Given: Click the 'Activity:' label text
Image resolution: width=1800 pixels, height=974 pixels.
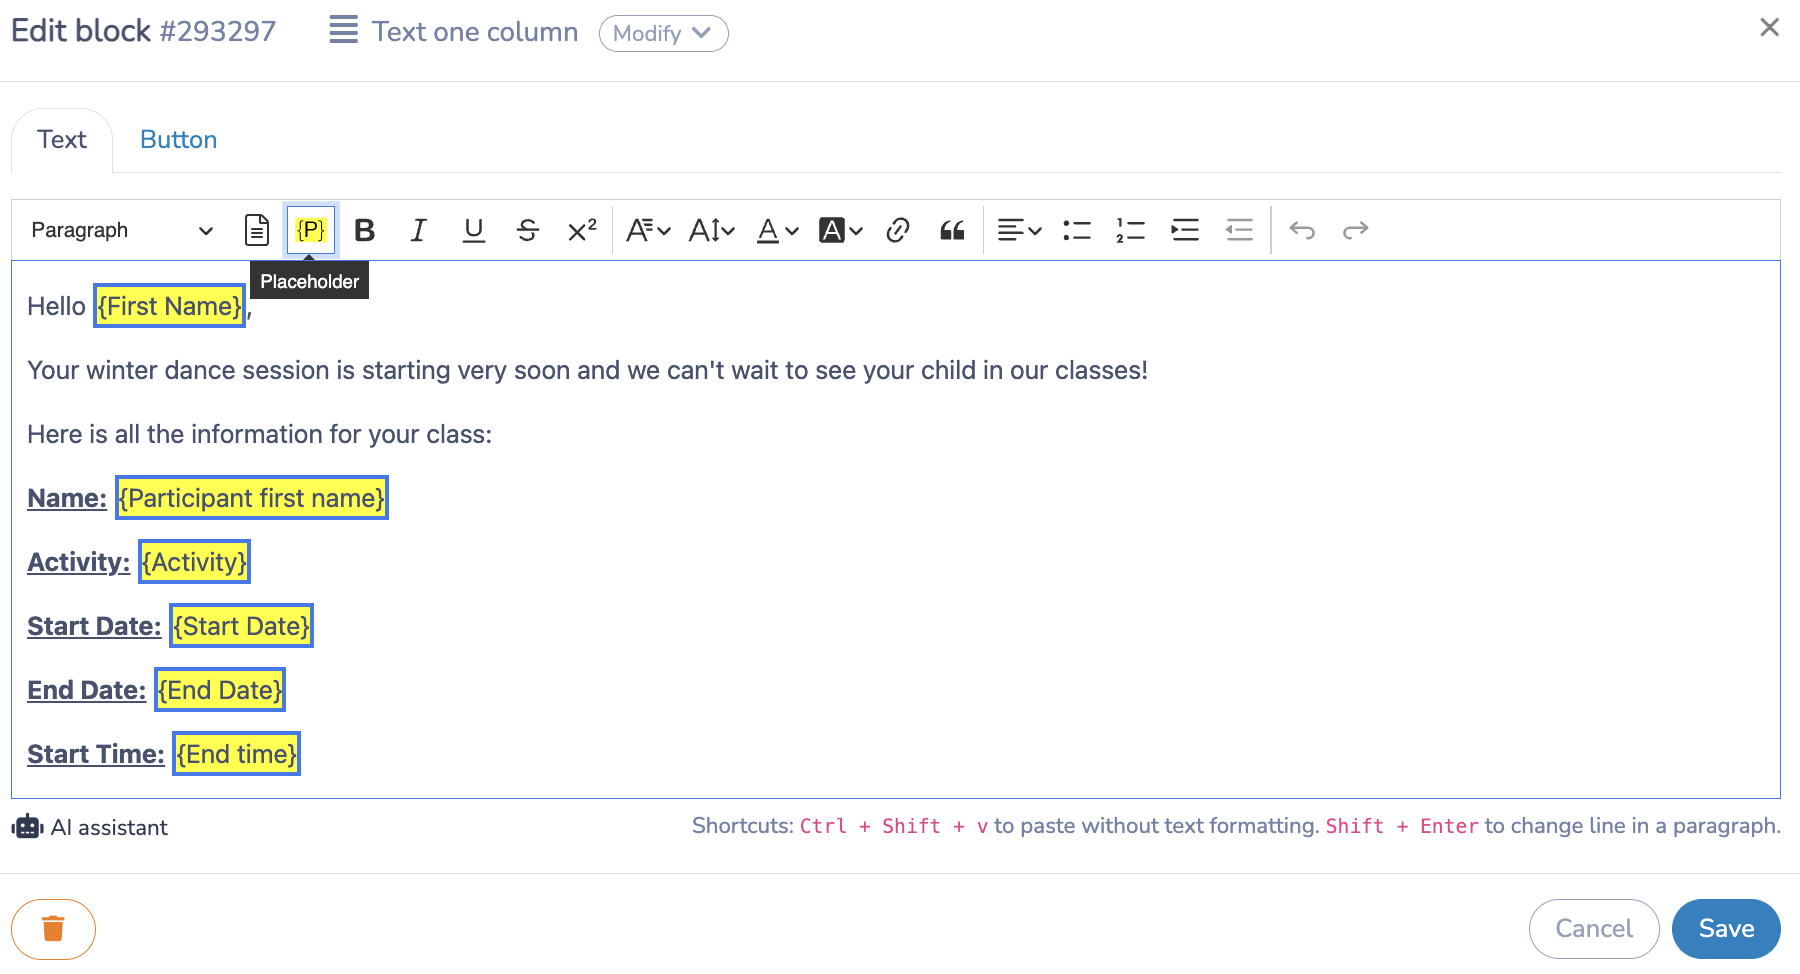Looking at the screenshot, I should point(78,562).
